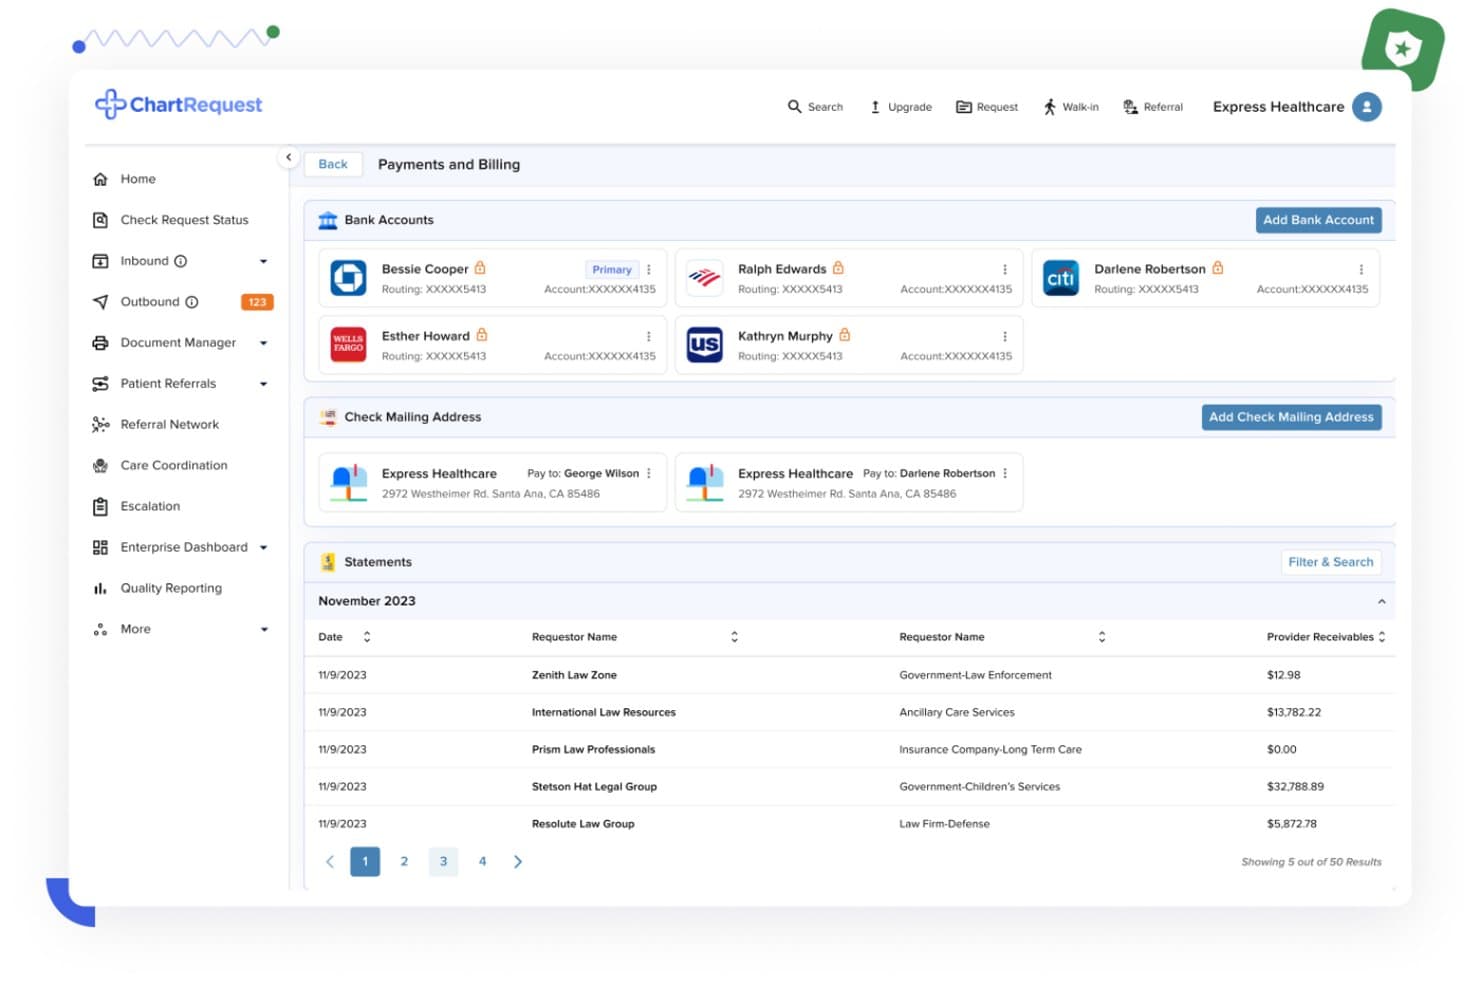The height and width of the screenshot is (987, 1480).
Task: Expand the Enterprise Dashboard dropdown arrow
Action: (264, 548)
